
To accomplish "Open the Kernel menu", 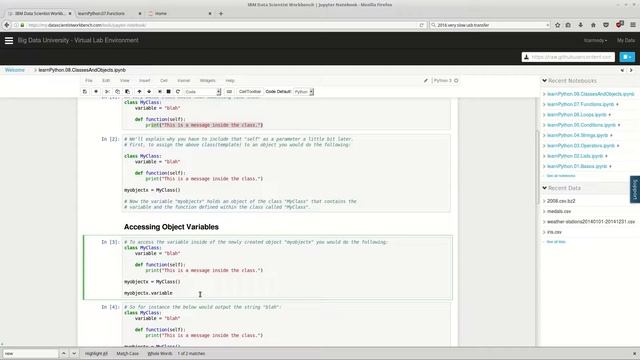I will pos(184,81).
